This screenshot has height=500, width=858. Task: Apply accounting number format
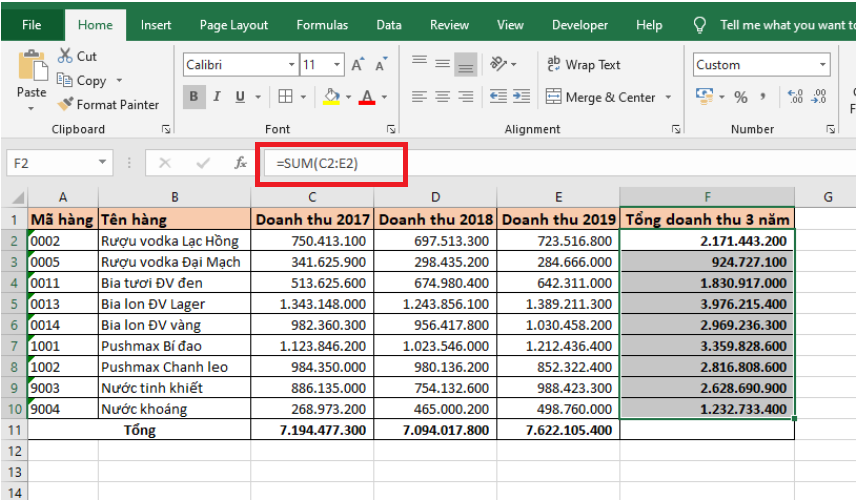(704, 96)
